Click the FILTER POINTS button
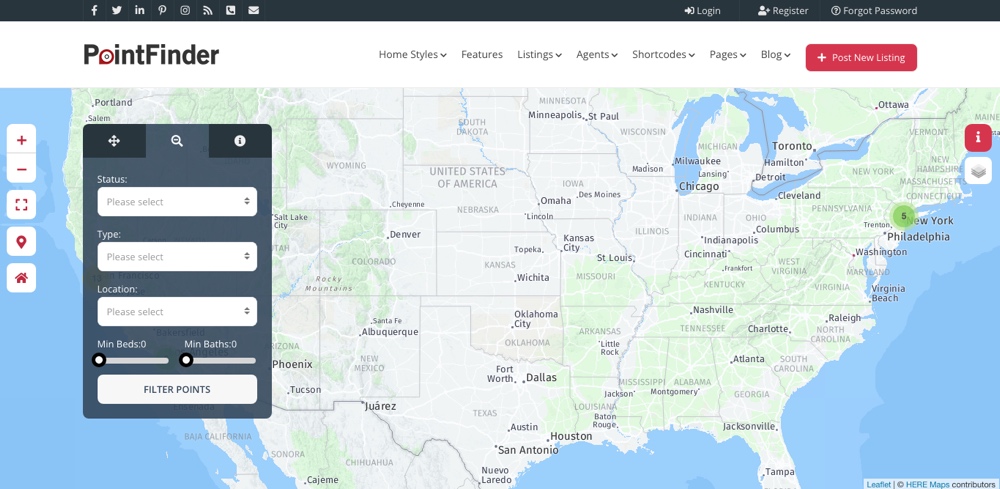1000x489 pixels. click(177, 389)
